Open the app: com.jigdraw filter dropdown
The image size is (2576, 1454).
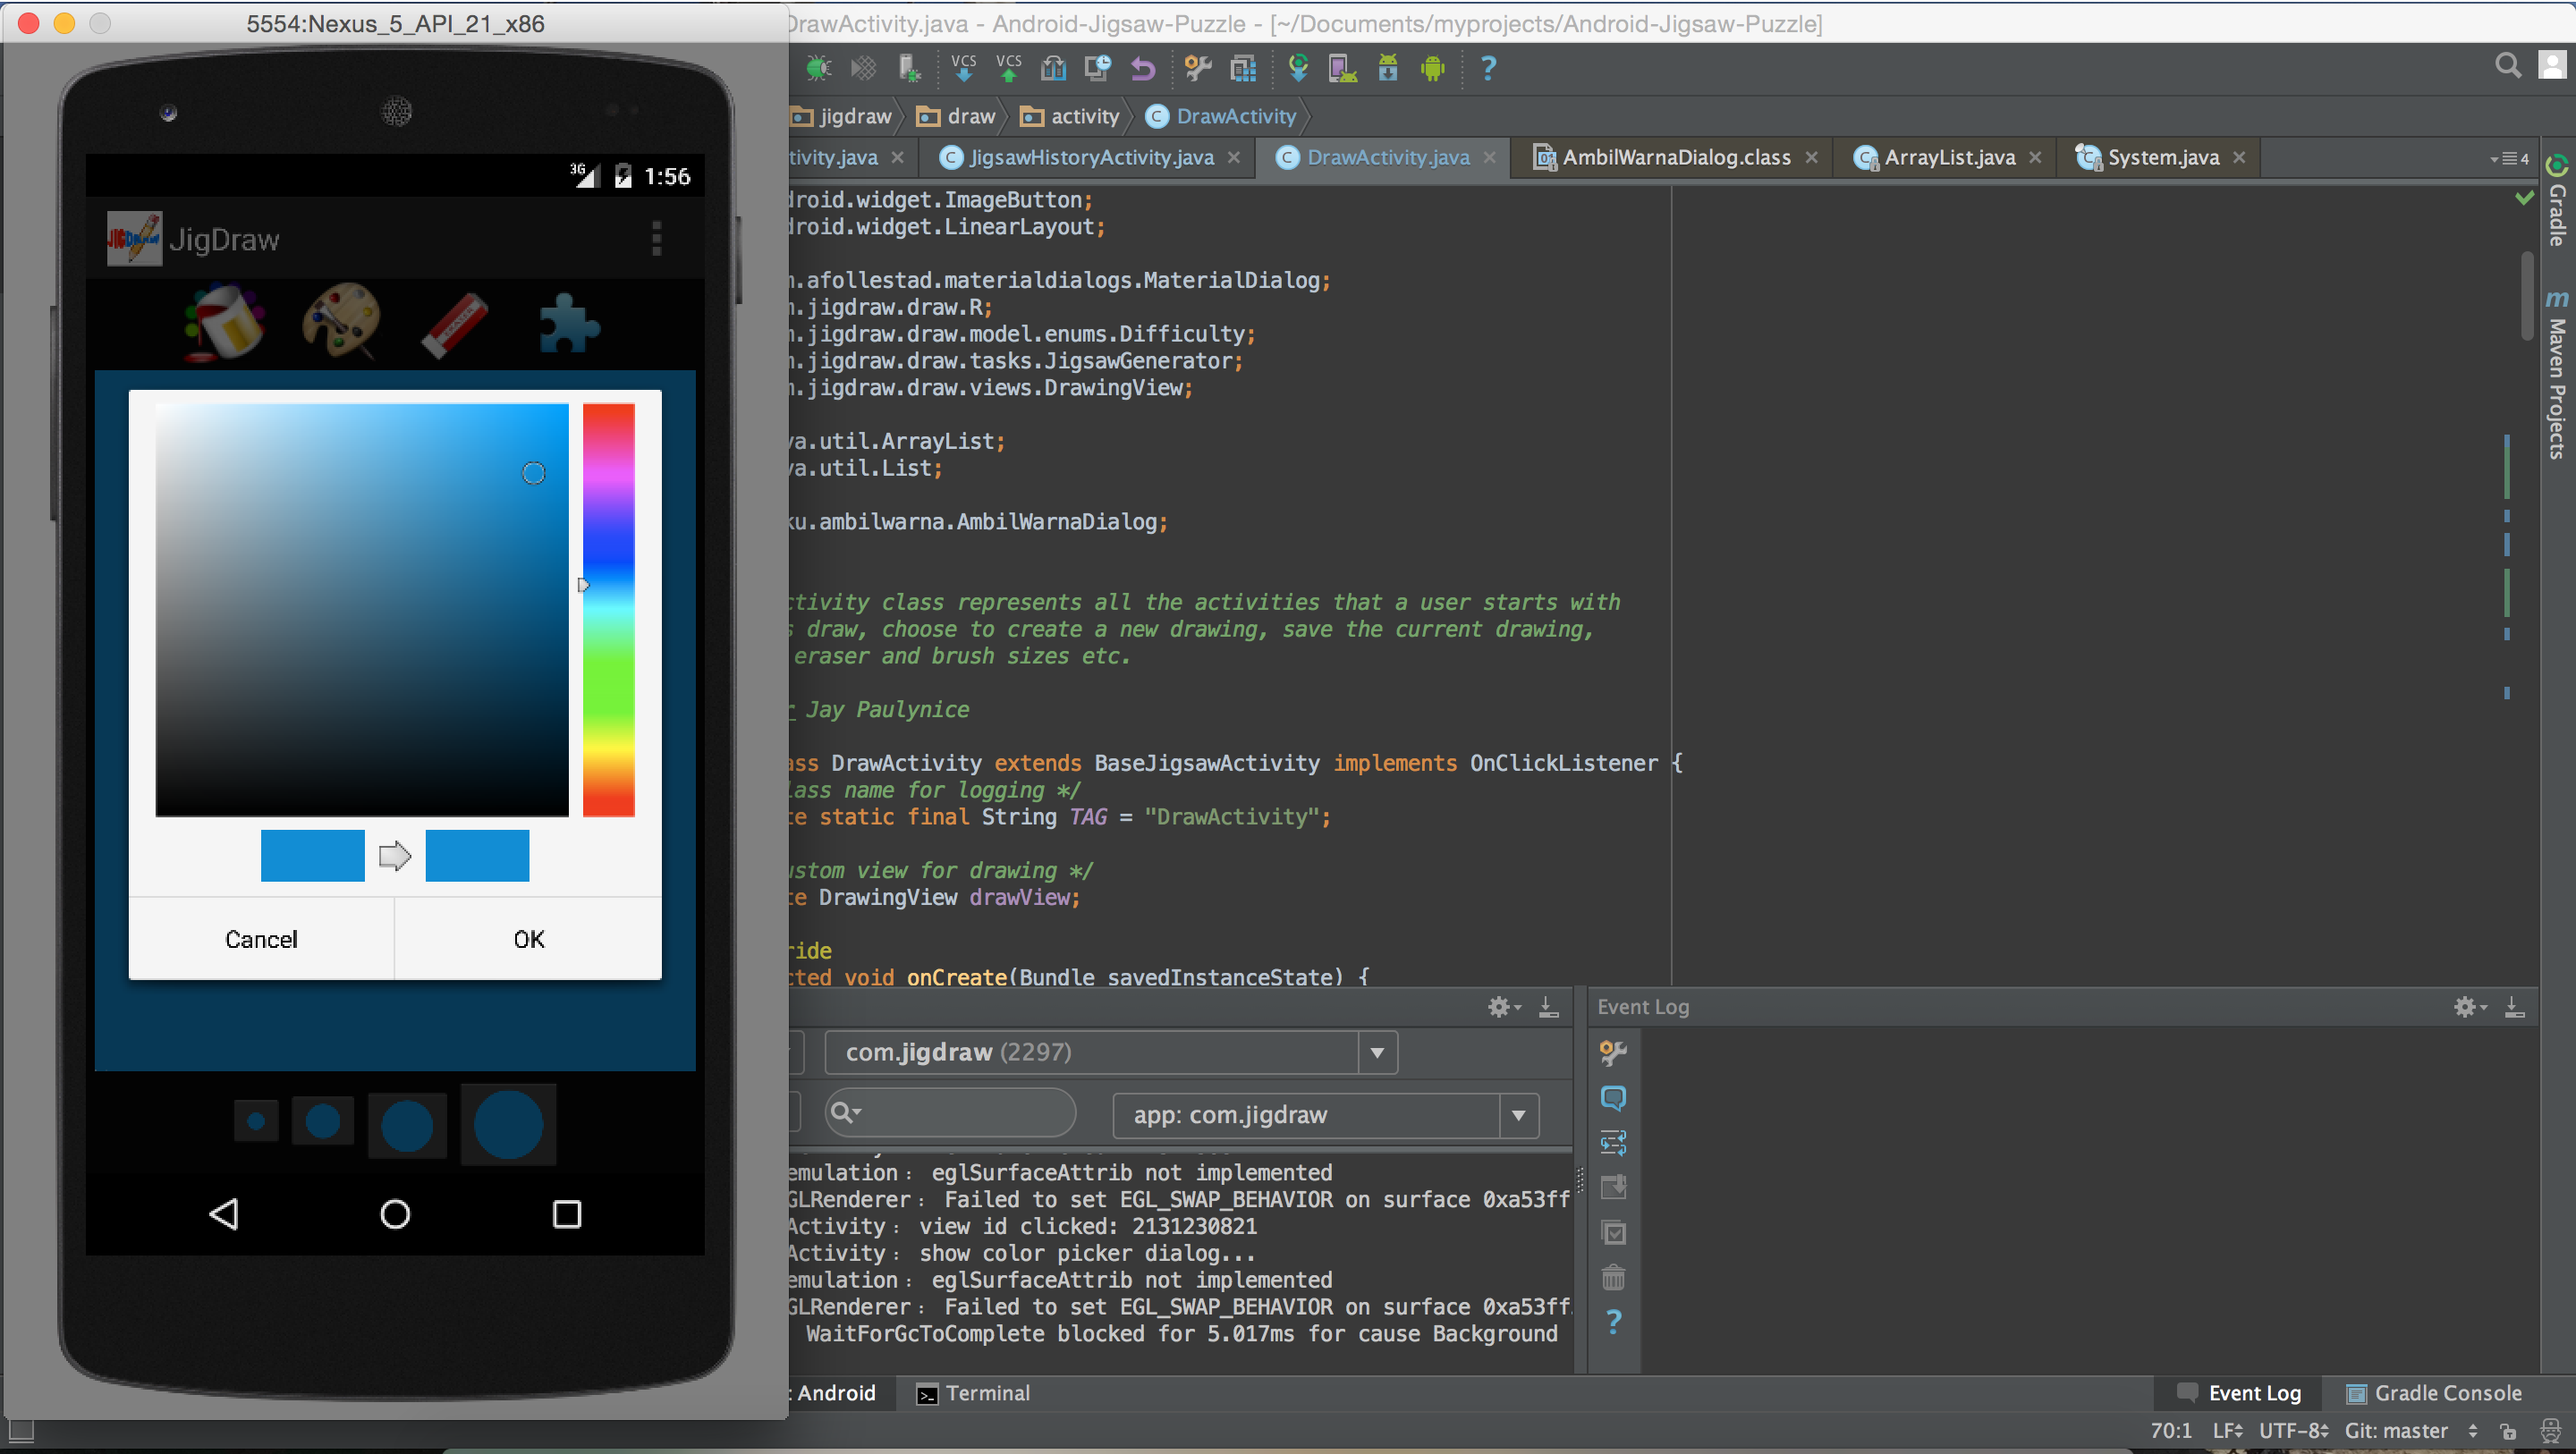1518,1115
